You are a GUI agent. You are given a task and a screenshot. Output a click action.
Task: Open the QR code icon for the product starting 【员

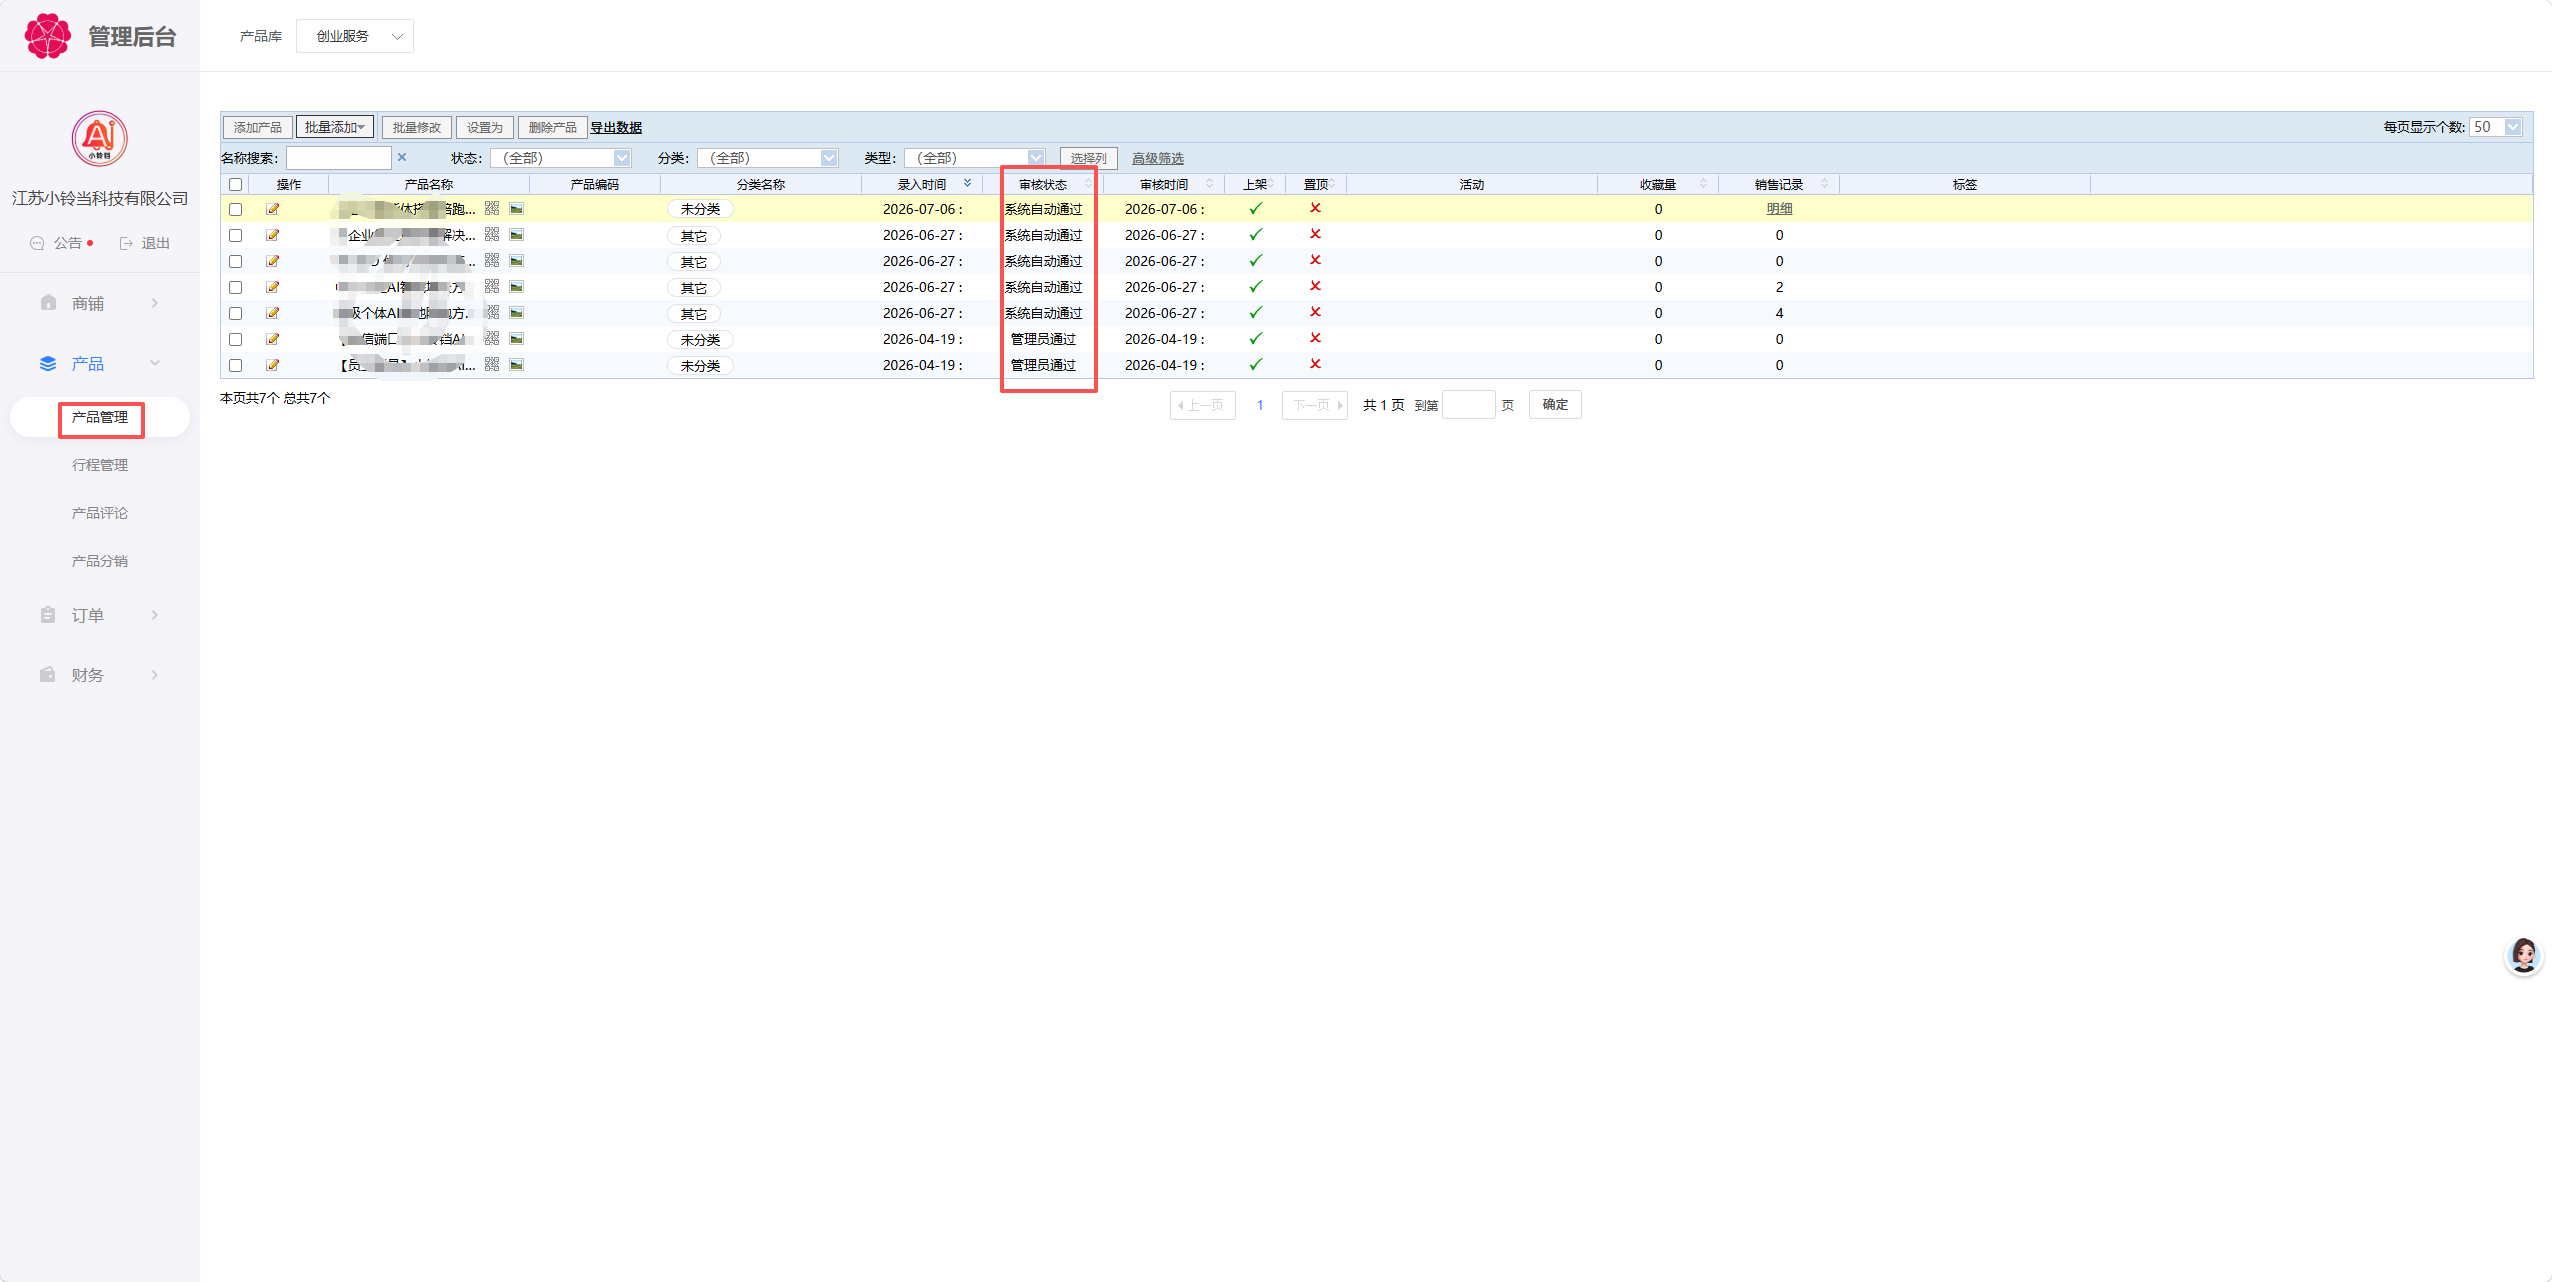[492, 364]
